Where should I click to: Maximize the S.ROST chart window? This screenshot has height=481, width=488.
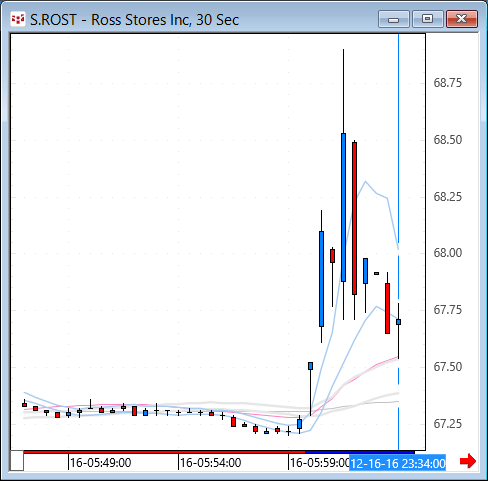pos(428,19)
